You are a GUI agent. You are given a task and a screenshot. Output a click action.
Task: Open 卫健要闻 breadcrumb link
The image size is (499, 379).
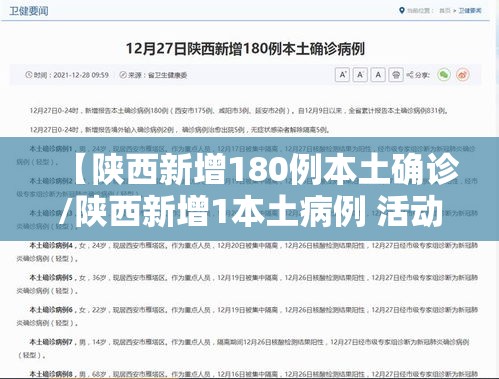(470, 11)
